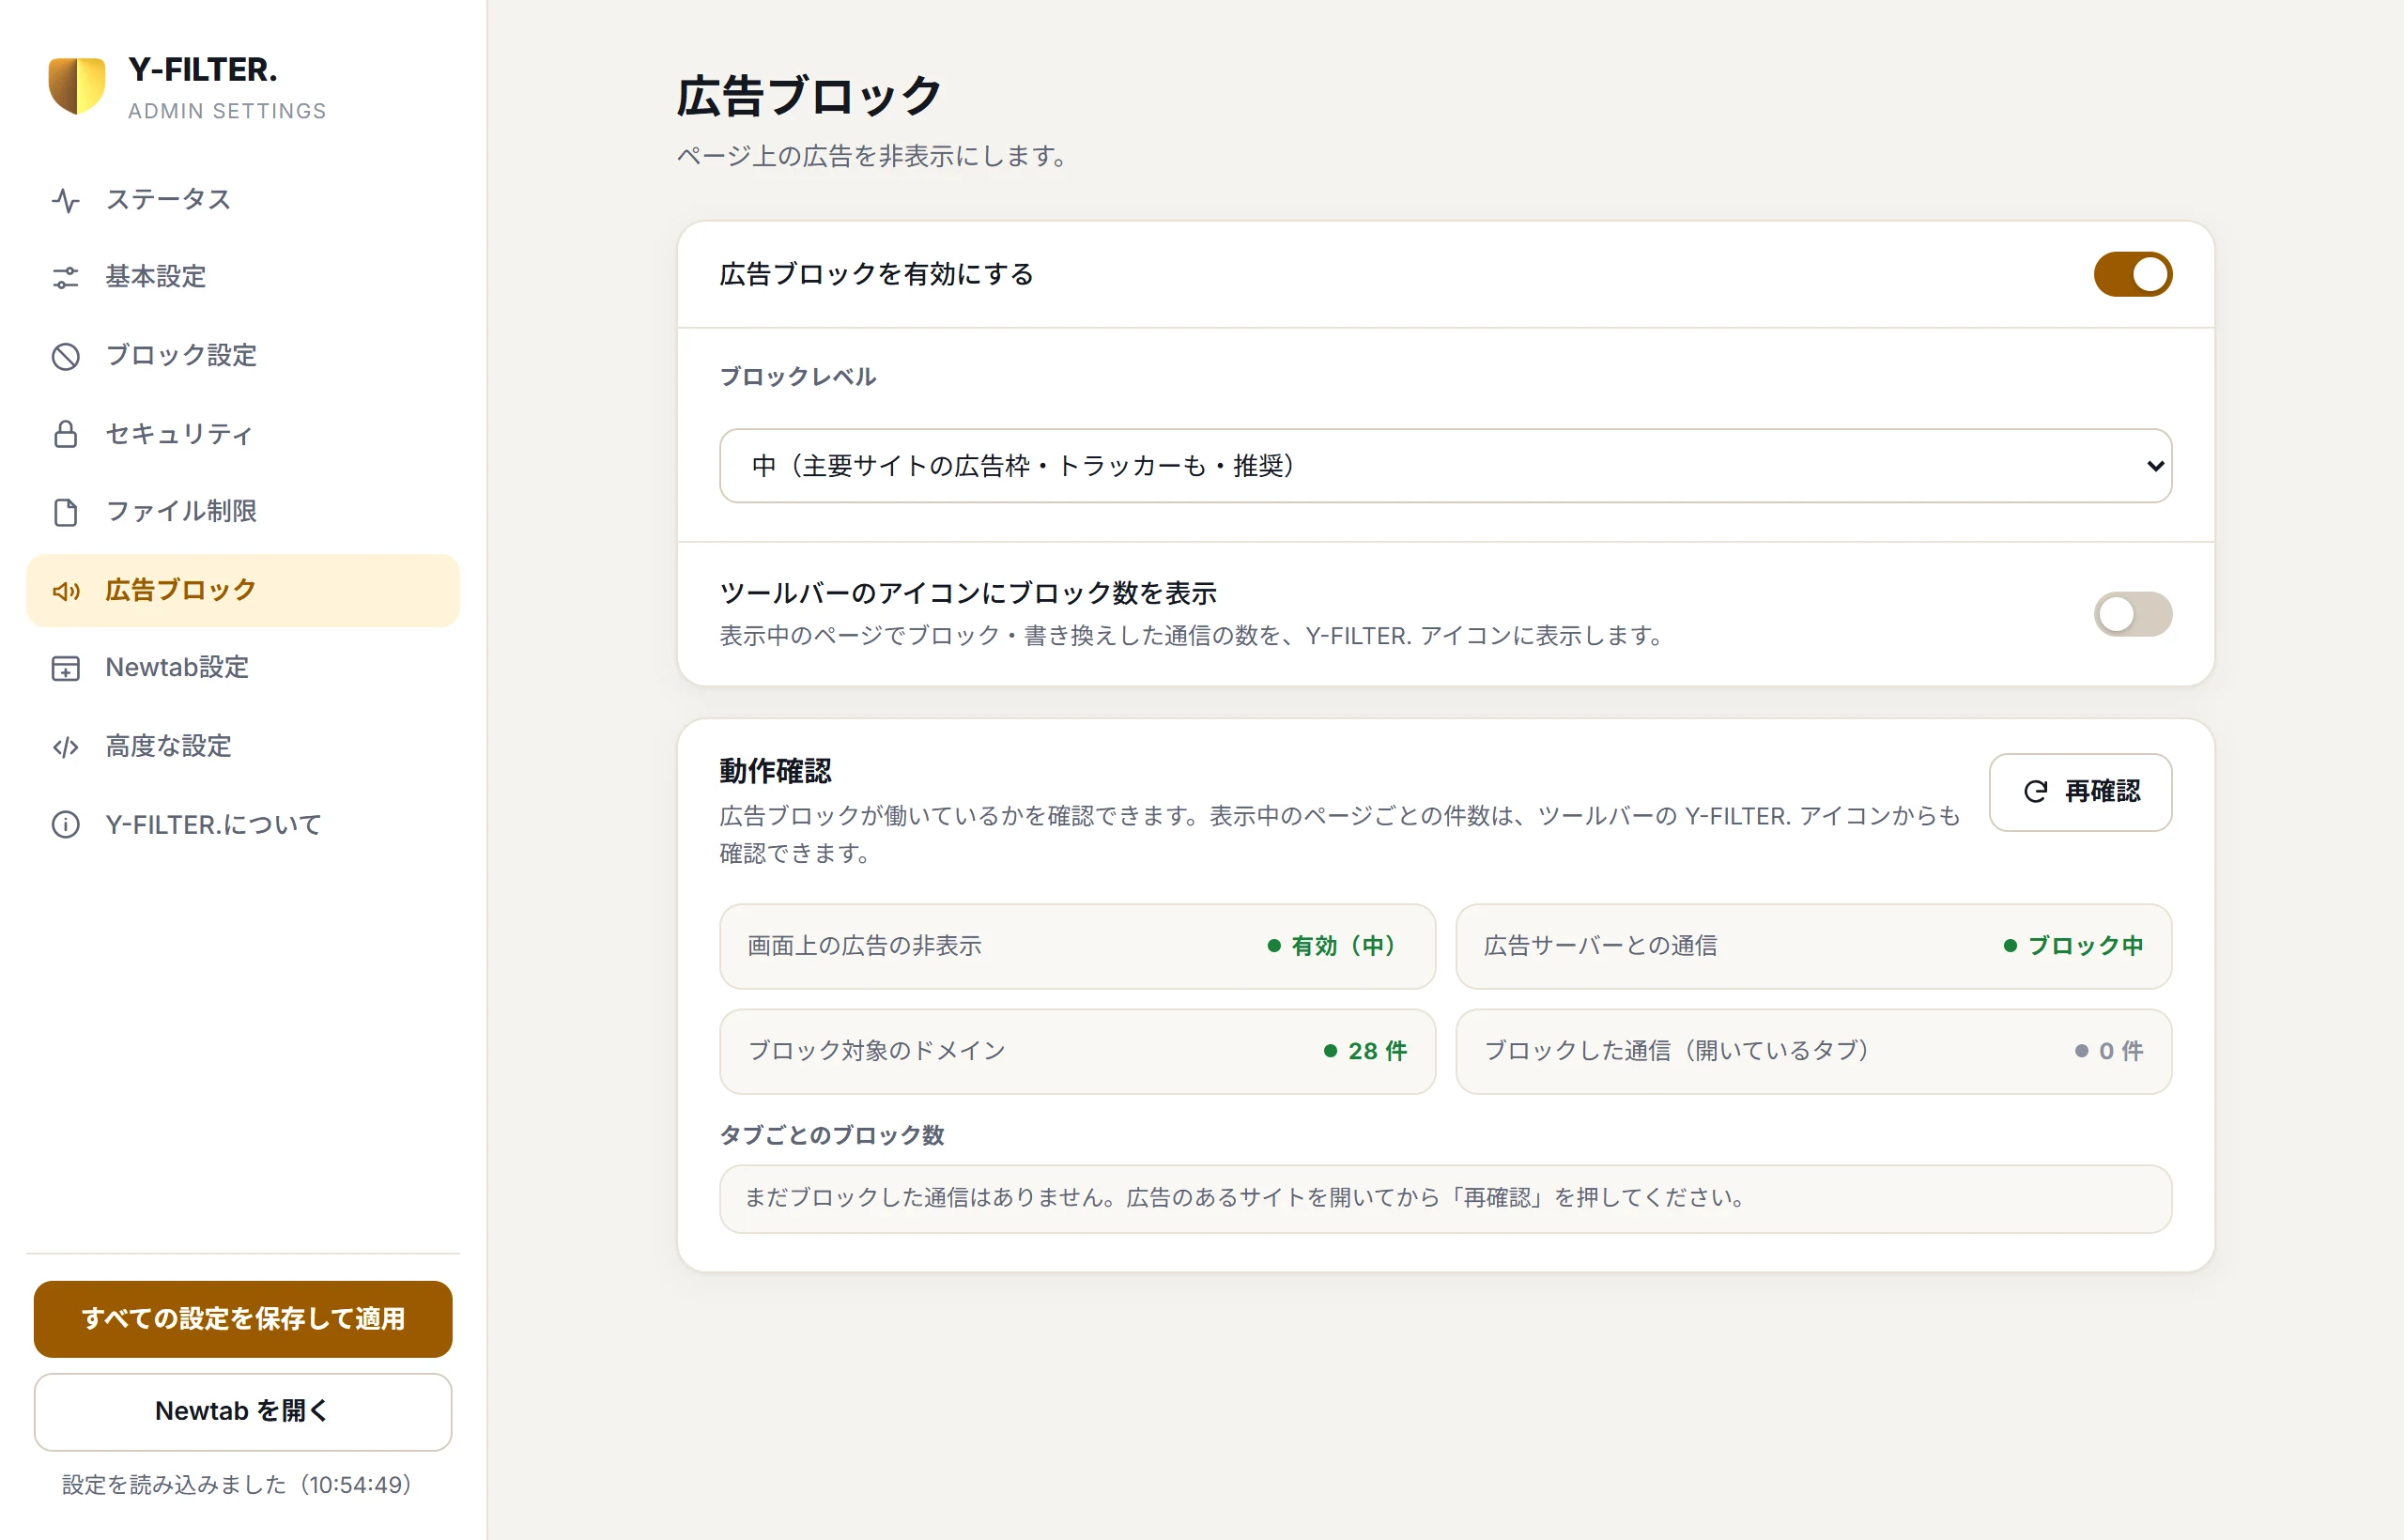Viewport: 2404px width, 1540px height.
Task: Click the ブロック中 status text
Action: [x=2085, y=946]
